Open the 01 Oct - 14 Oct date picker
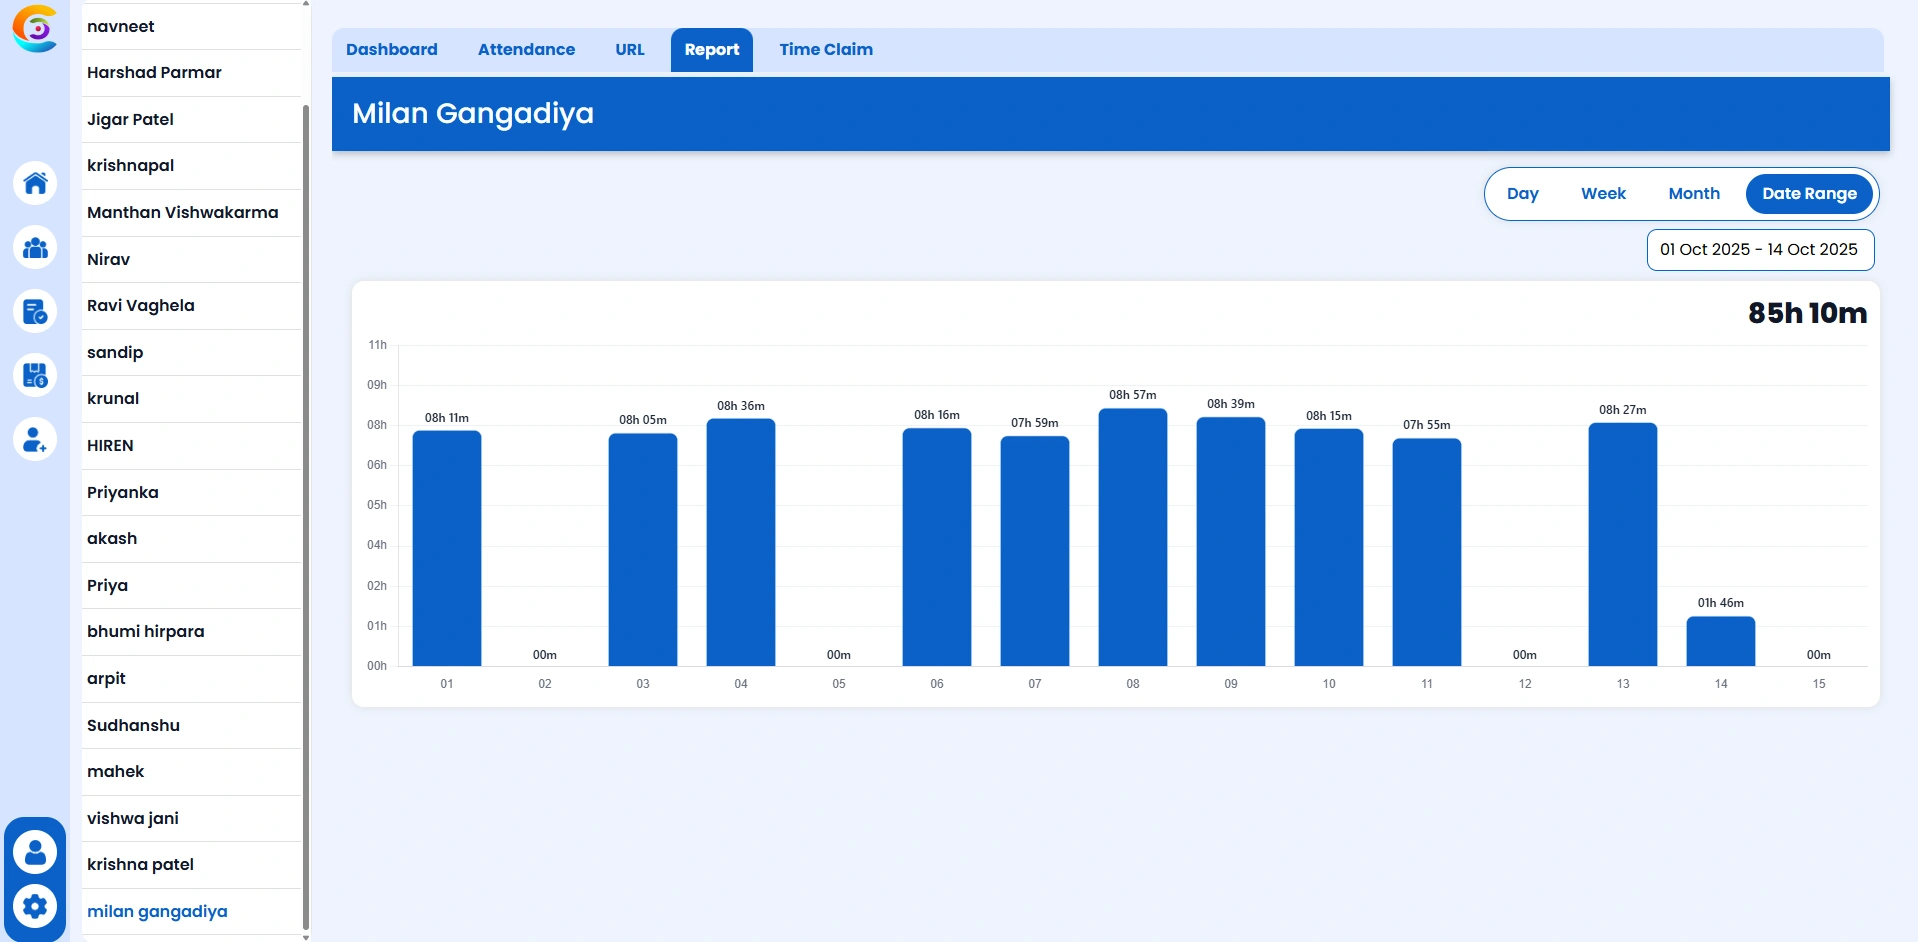 pos(1759,250)
